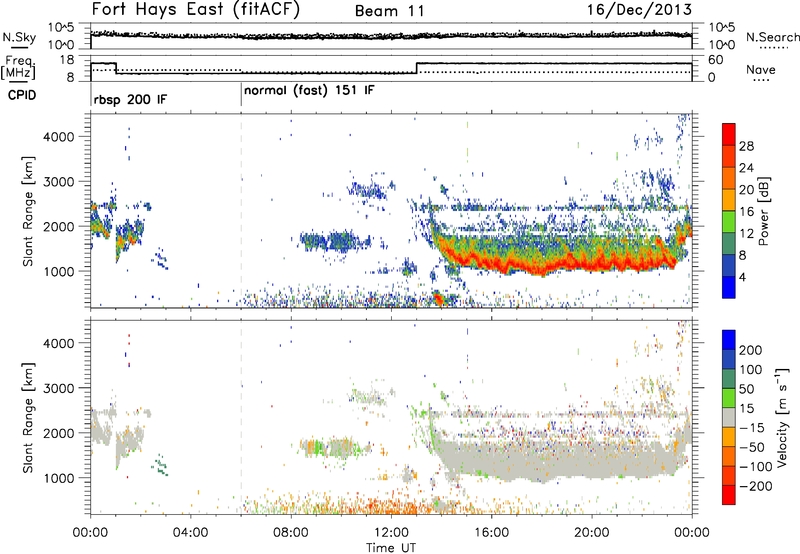
Task: Click the '08:00' time axis tick label
Action: pyautogui.click(x=291, y=533)
